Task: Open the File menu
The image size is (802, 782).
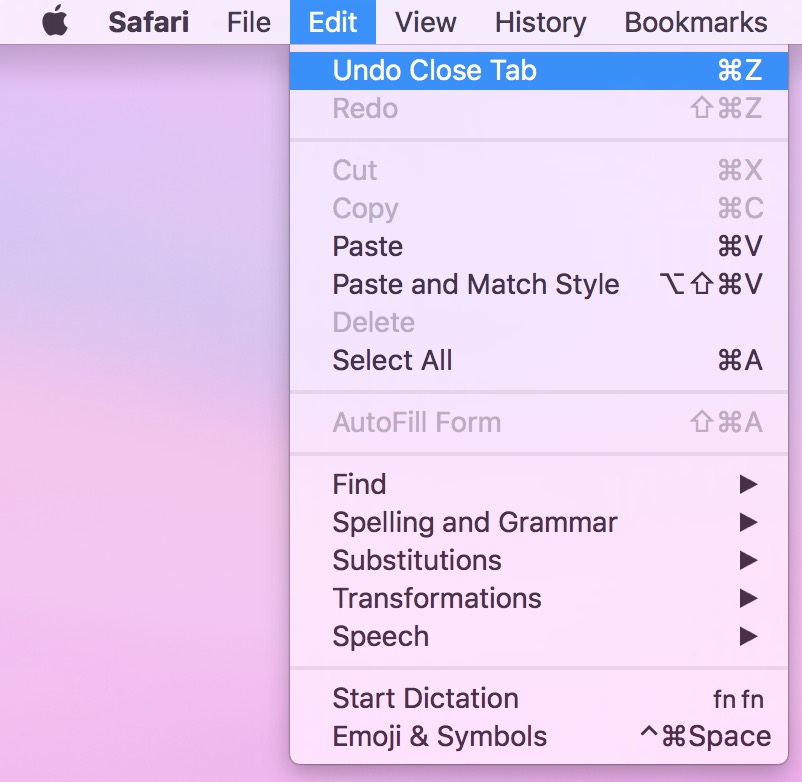Action: pyautogui.click(x=249, y=23)
